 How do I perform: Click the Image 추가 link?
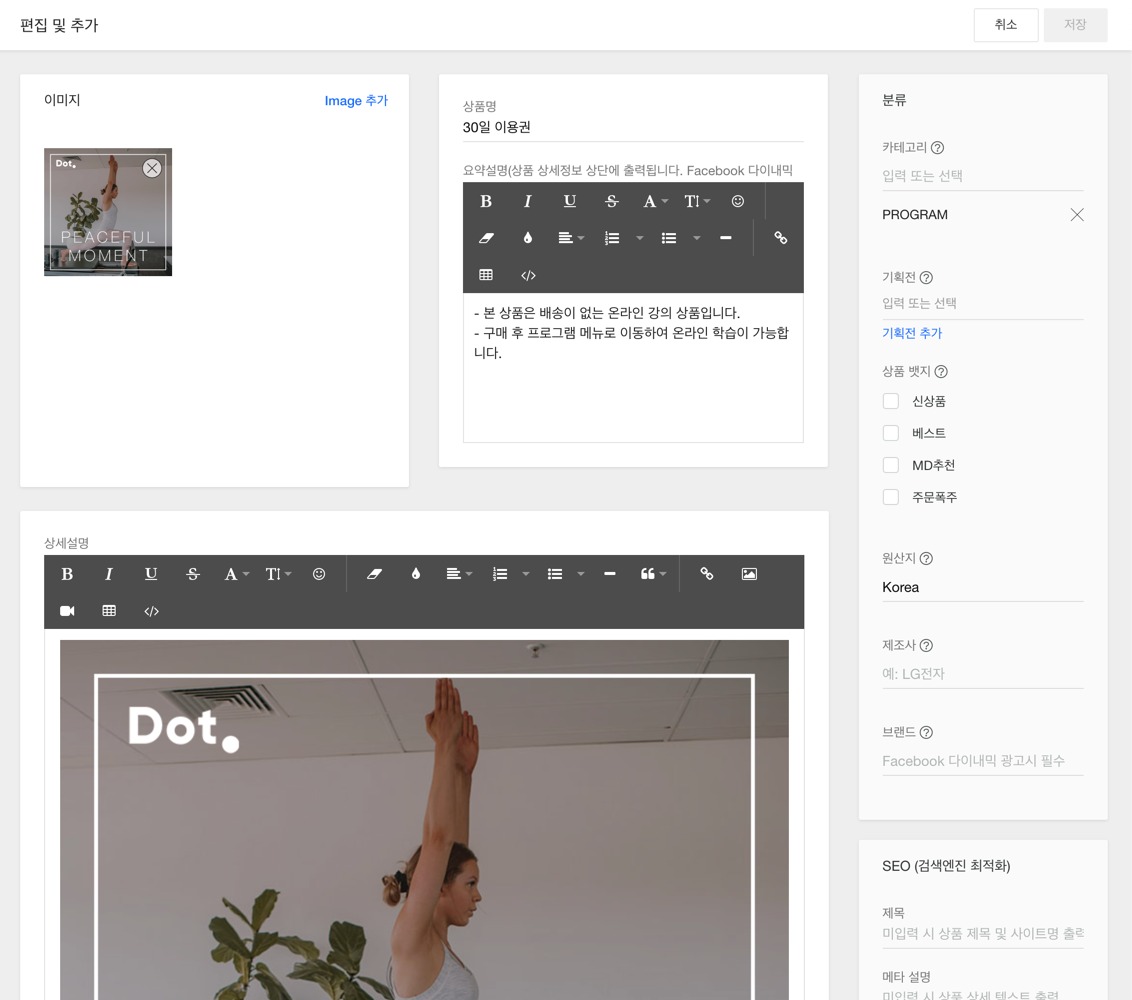pos(356,100)
